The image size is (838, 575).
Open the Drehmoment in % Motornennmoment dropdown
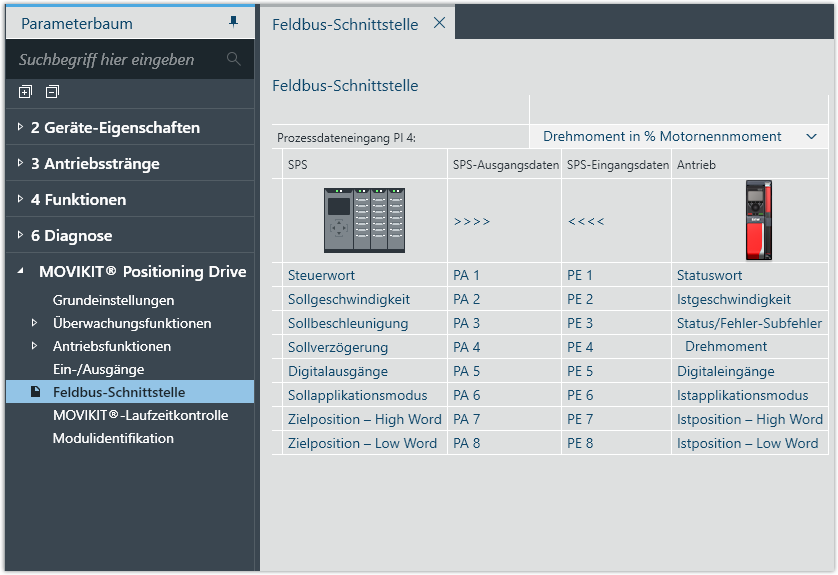click(x=810, y=136)
